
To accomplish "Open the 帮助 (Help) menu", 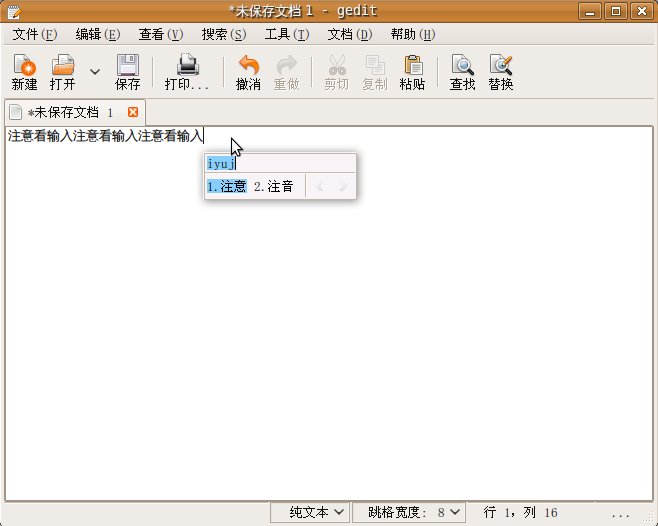I will click(412, 34).
